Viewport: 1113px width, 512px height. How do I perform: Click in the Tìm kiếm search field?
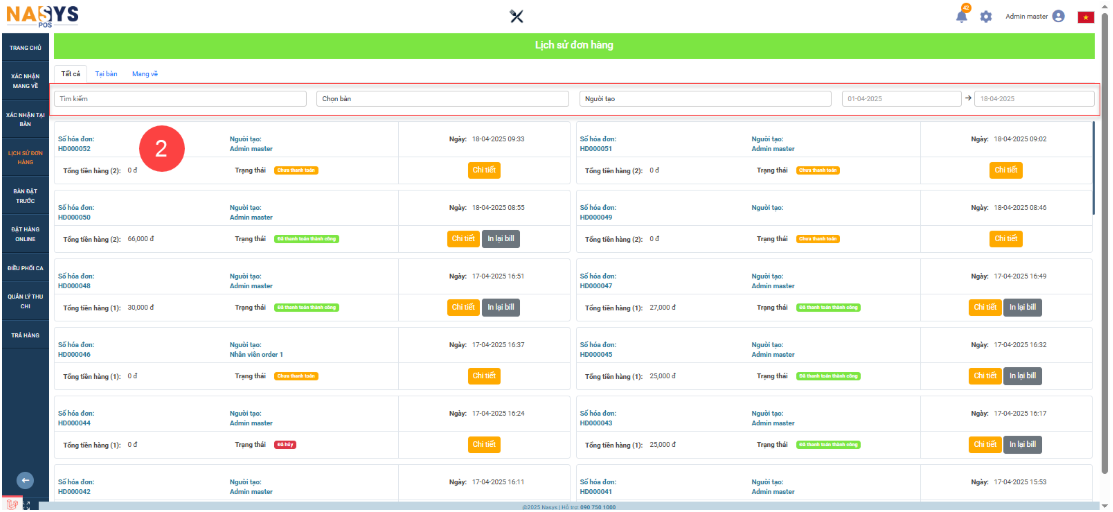click(182, 99)
